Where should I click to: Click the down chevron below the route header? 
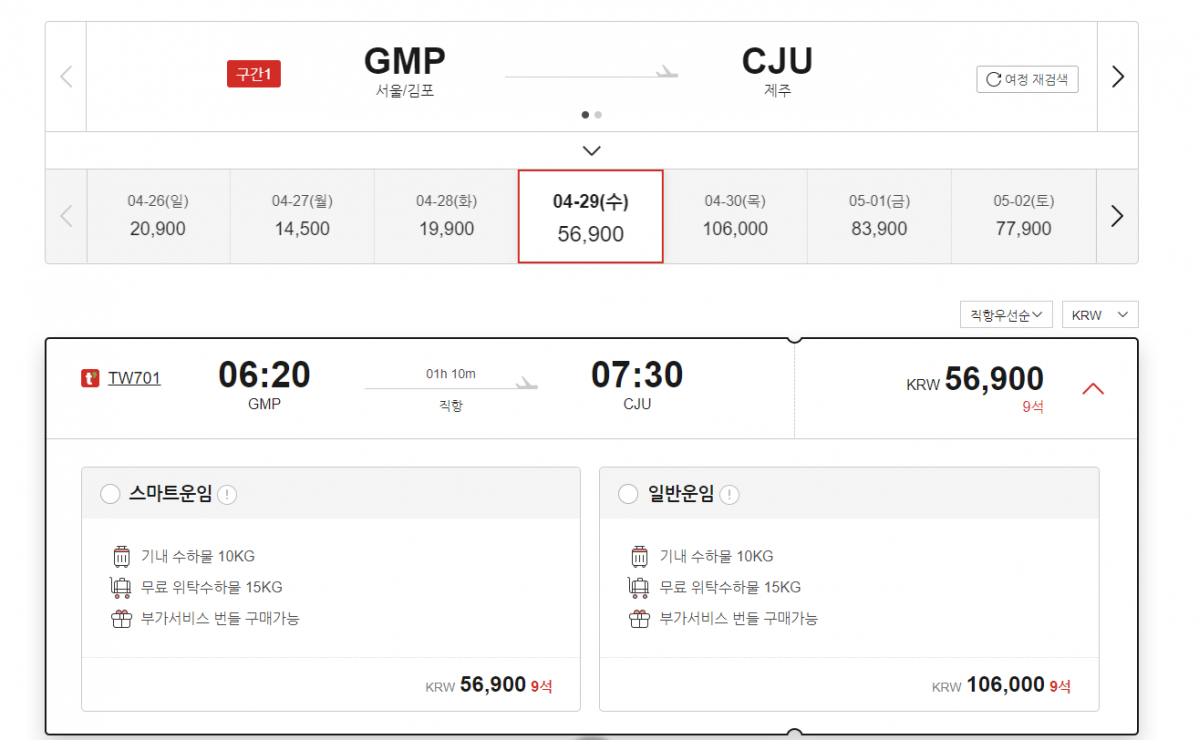pos(591,150)
